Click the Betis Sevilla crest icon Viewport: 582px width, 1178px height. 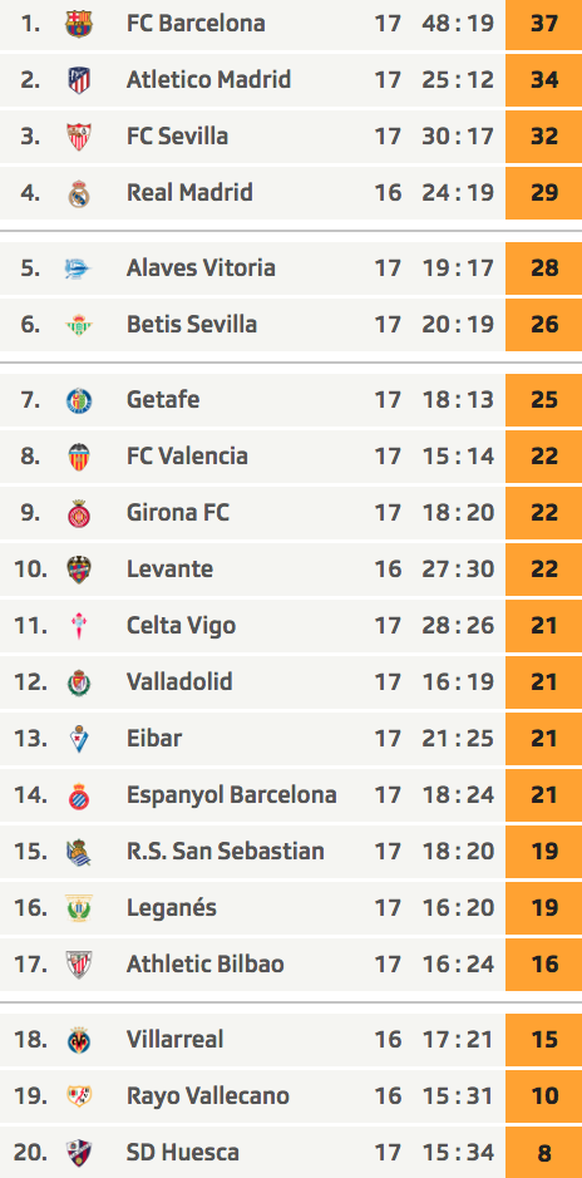tap(78, 325)
